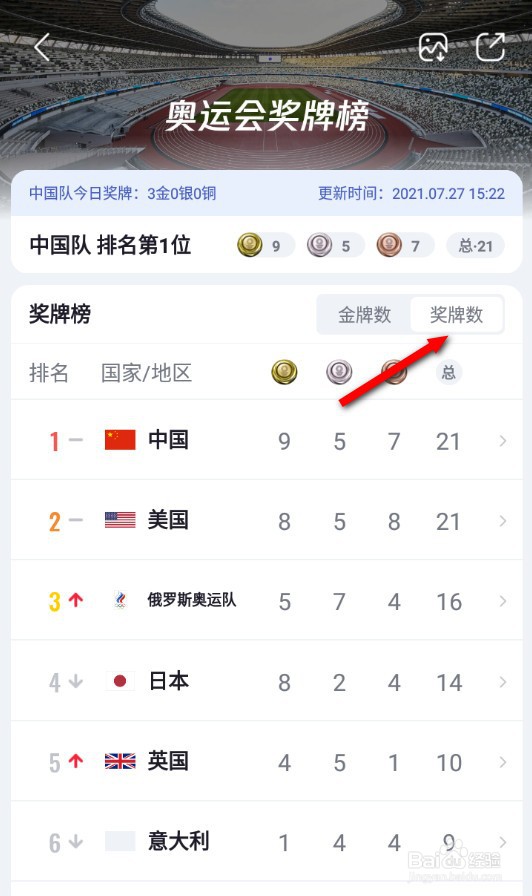Open 意大利 country entry
532x896 pixels.
267,842
